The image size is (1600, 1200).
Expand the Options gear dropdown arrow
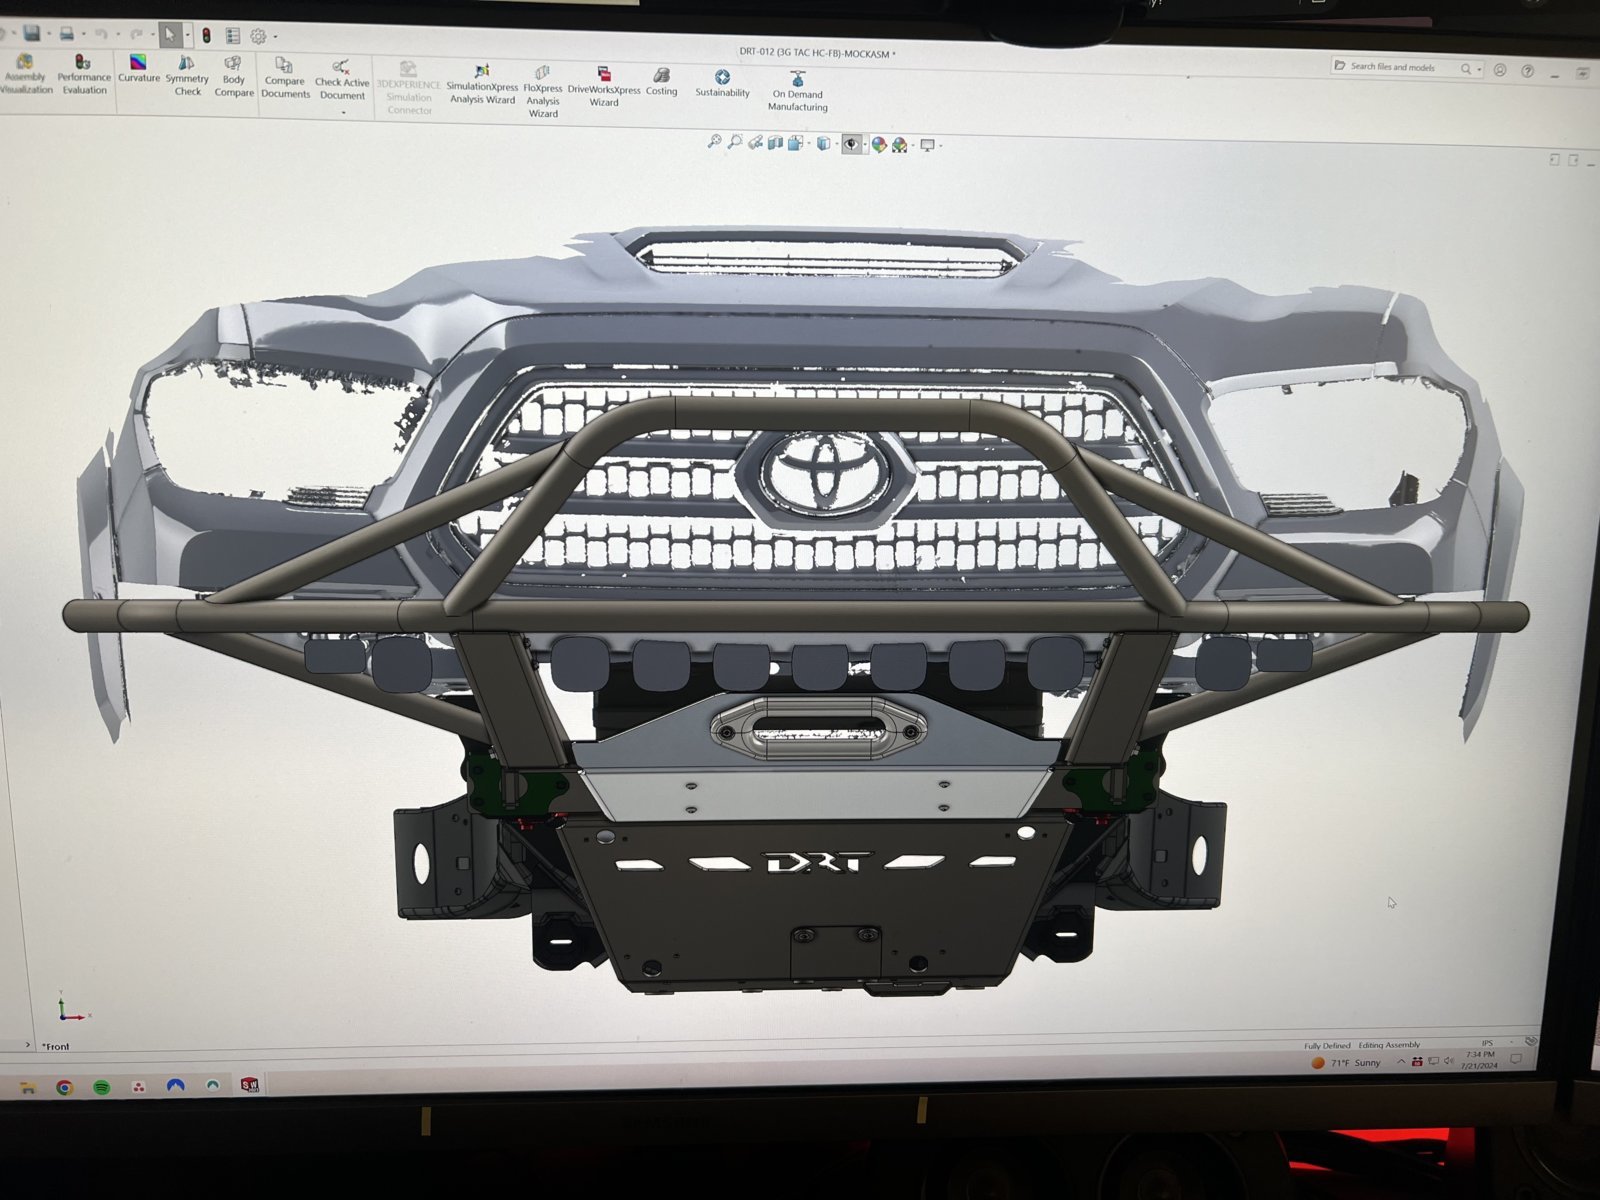[x=275, y=38]
